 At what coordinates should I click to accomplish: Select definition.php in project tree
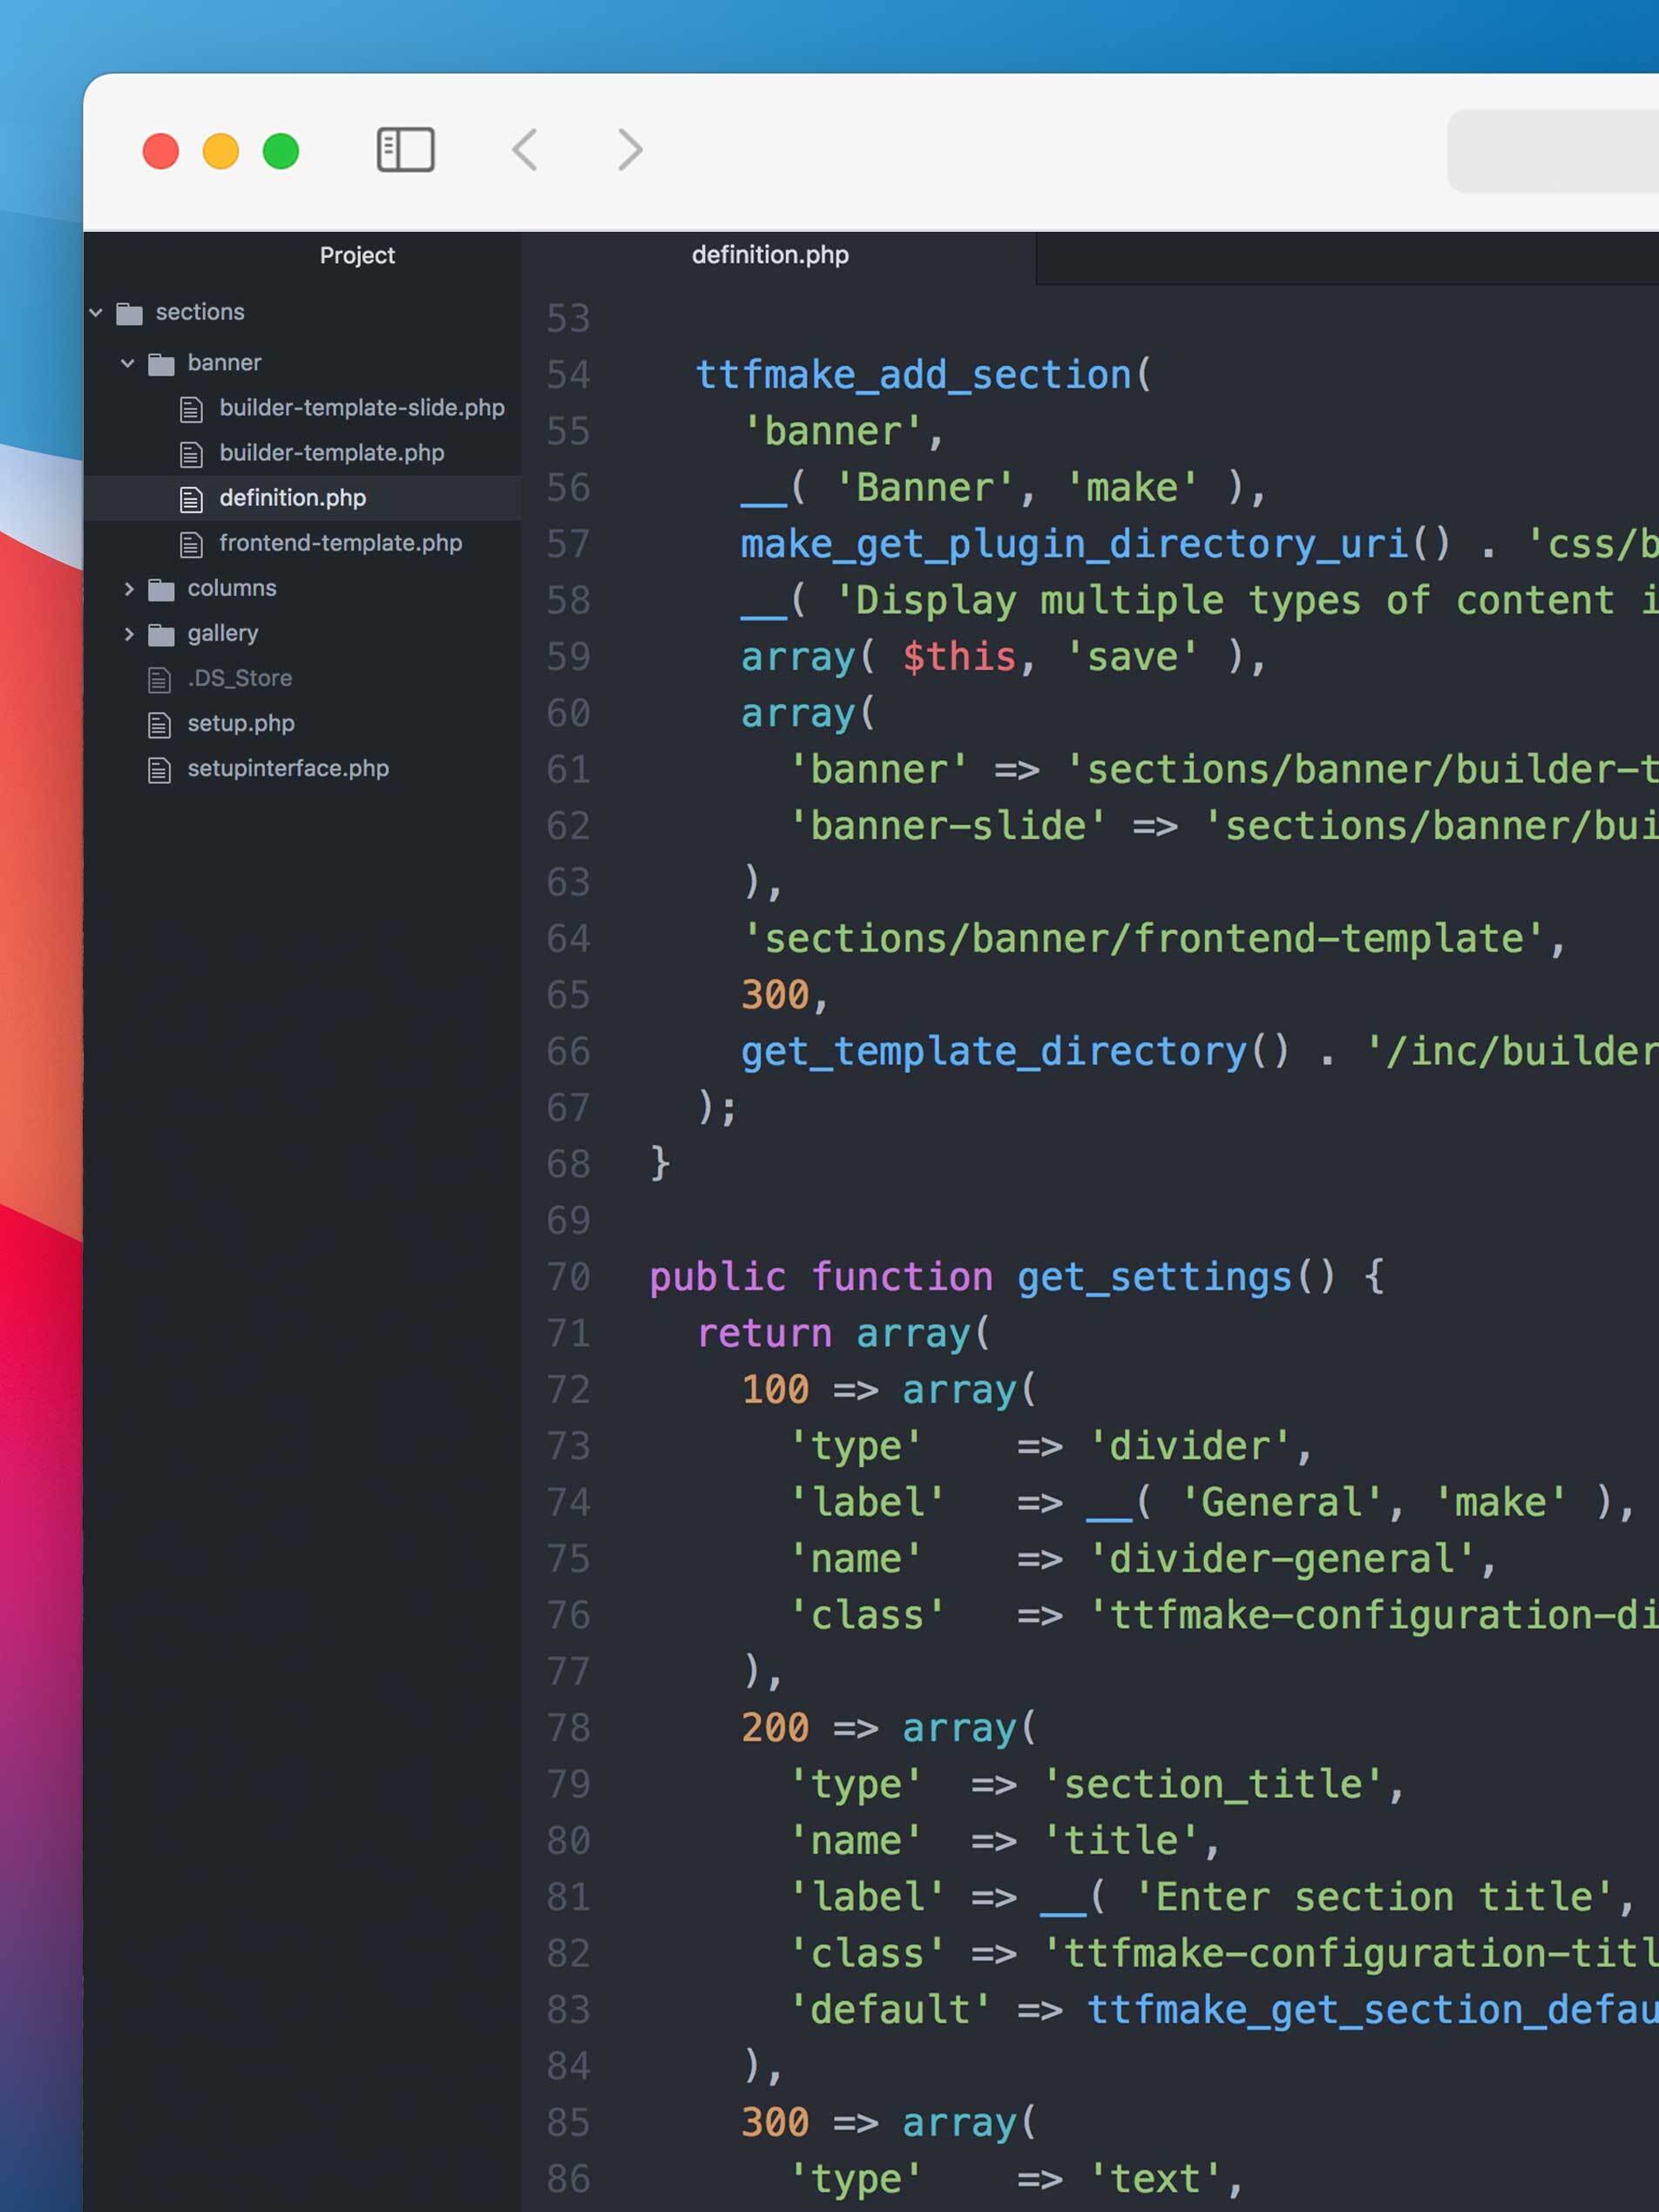pos(293,498)
